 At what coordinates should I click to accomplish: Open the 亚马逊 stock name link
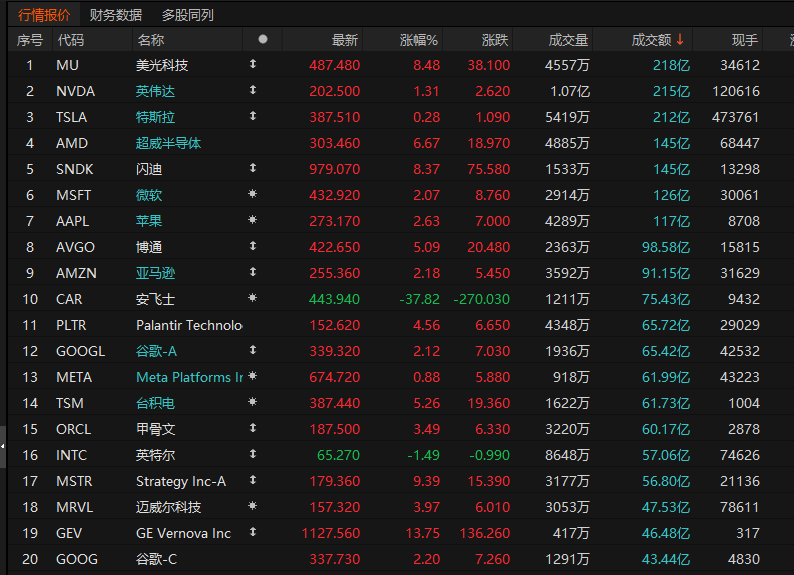click(155, 273)
